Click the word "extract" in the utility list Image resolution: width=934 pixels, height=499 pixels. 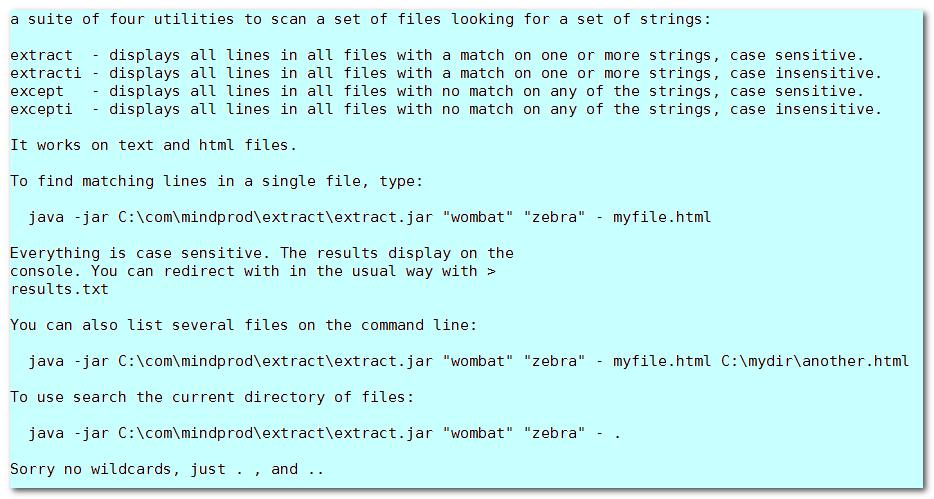[x=41, y=55]
